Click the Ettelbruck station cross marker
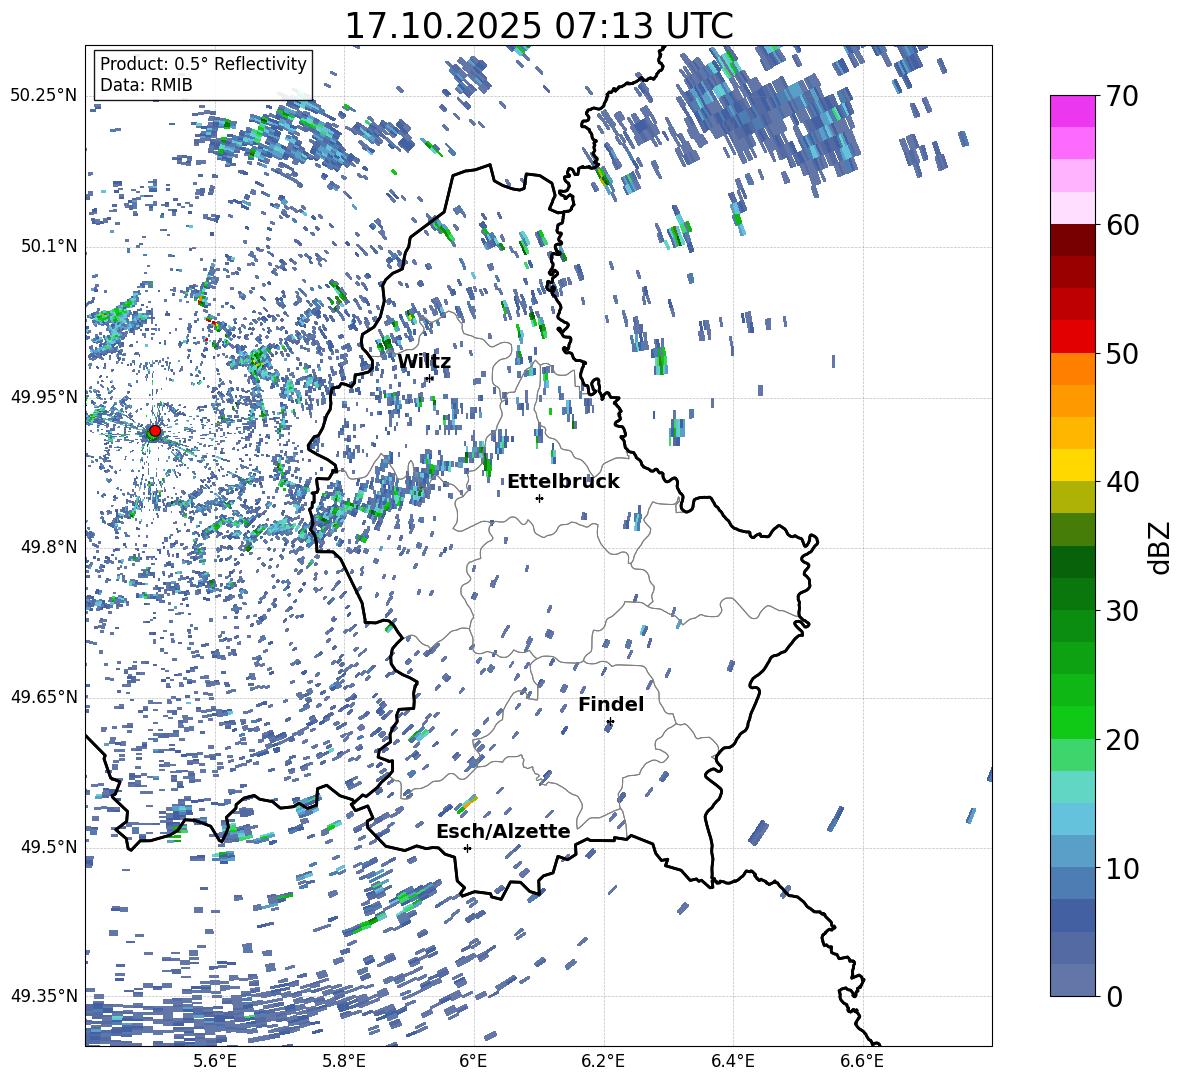1184x1081 pixels. point(539,498)
